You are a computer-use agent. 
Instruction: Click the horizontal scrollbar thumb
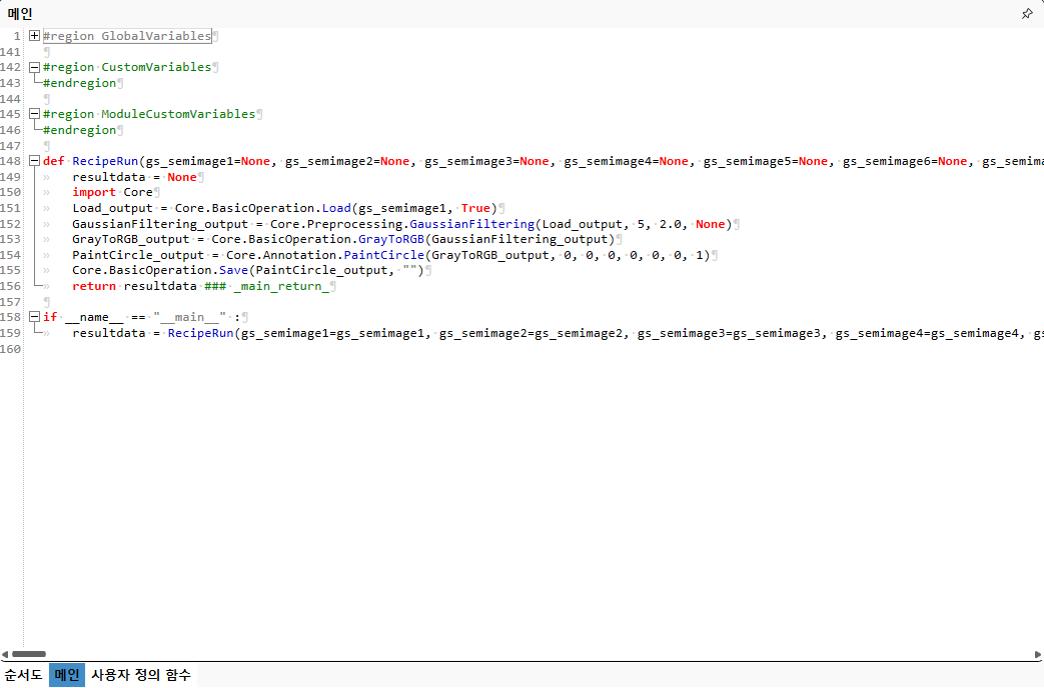tap(29, 654)
